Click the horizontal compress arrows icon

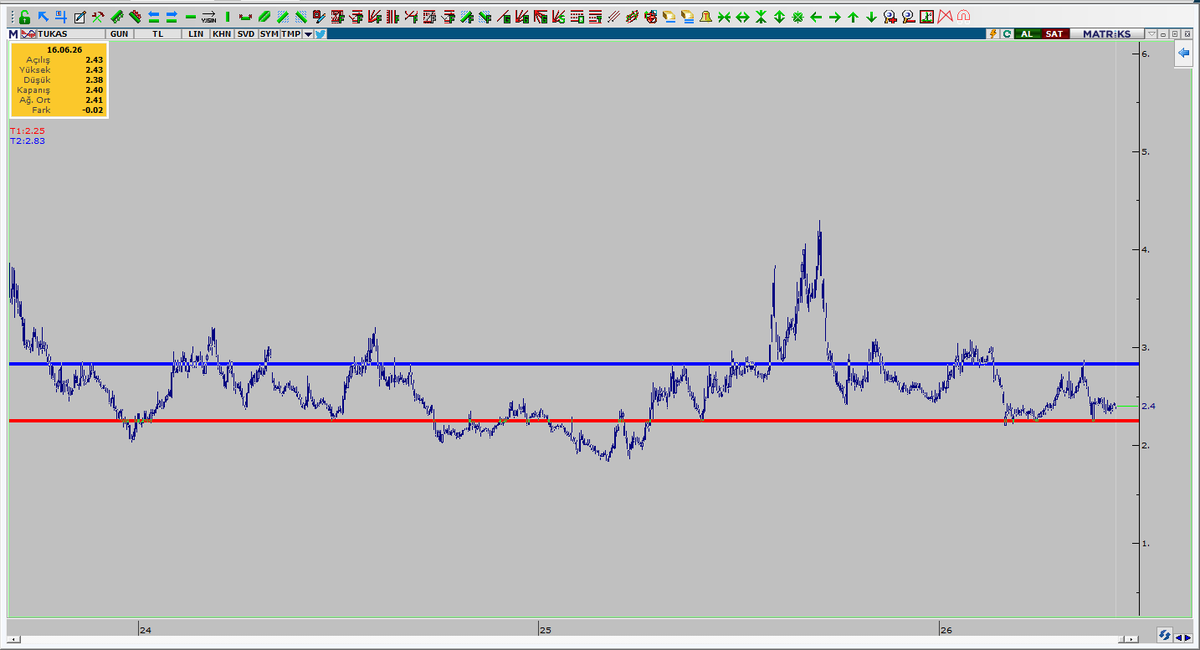coord(724,17)
